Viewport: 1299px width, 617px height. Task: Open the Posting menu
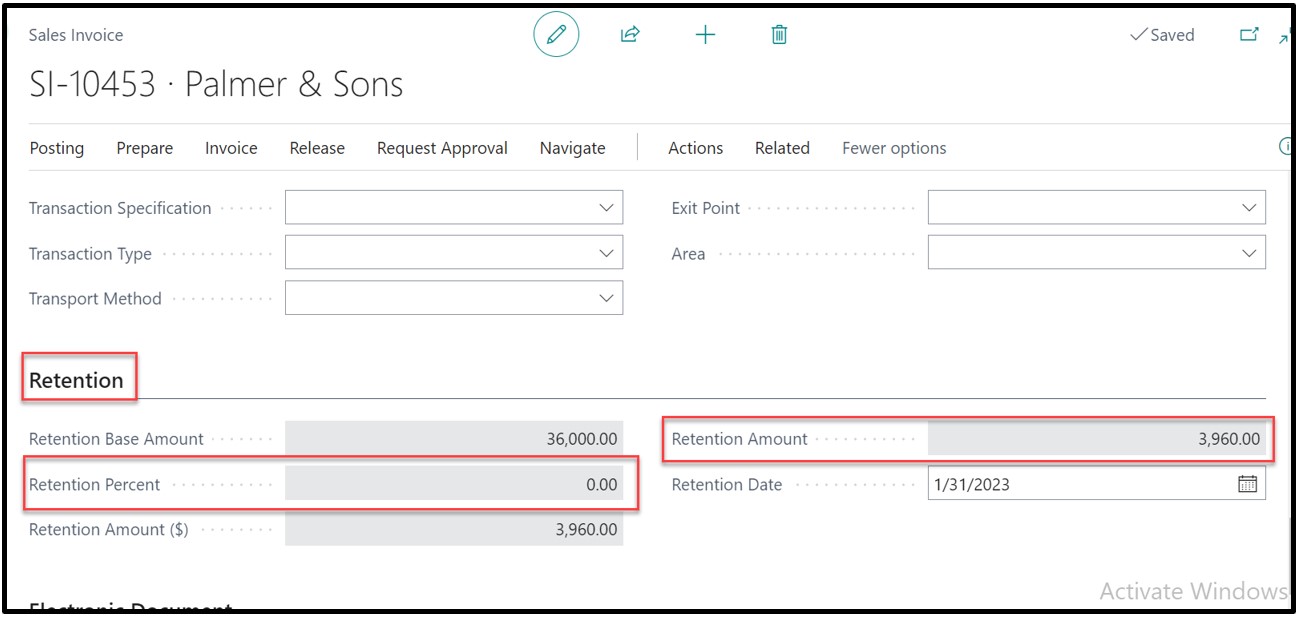point(57,148)
